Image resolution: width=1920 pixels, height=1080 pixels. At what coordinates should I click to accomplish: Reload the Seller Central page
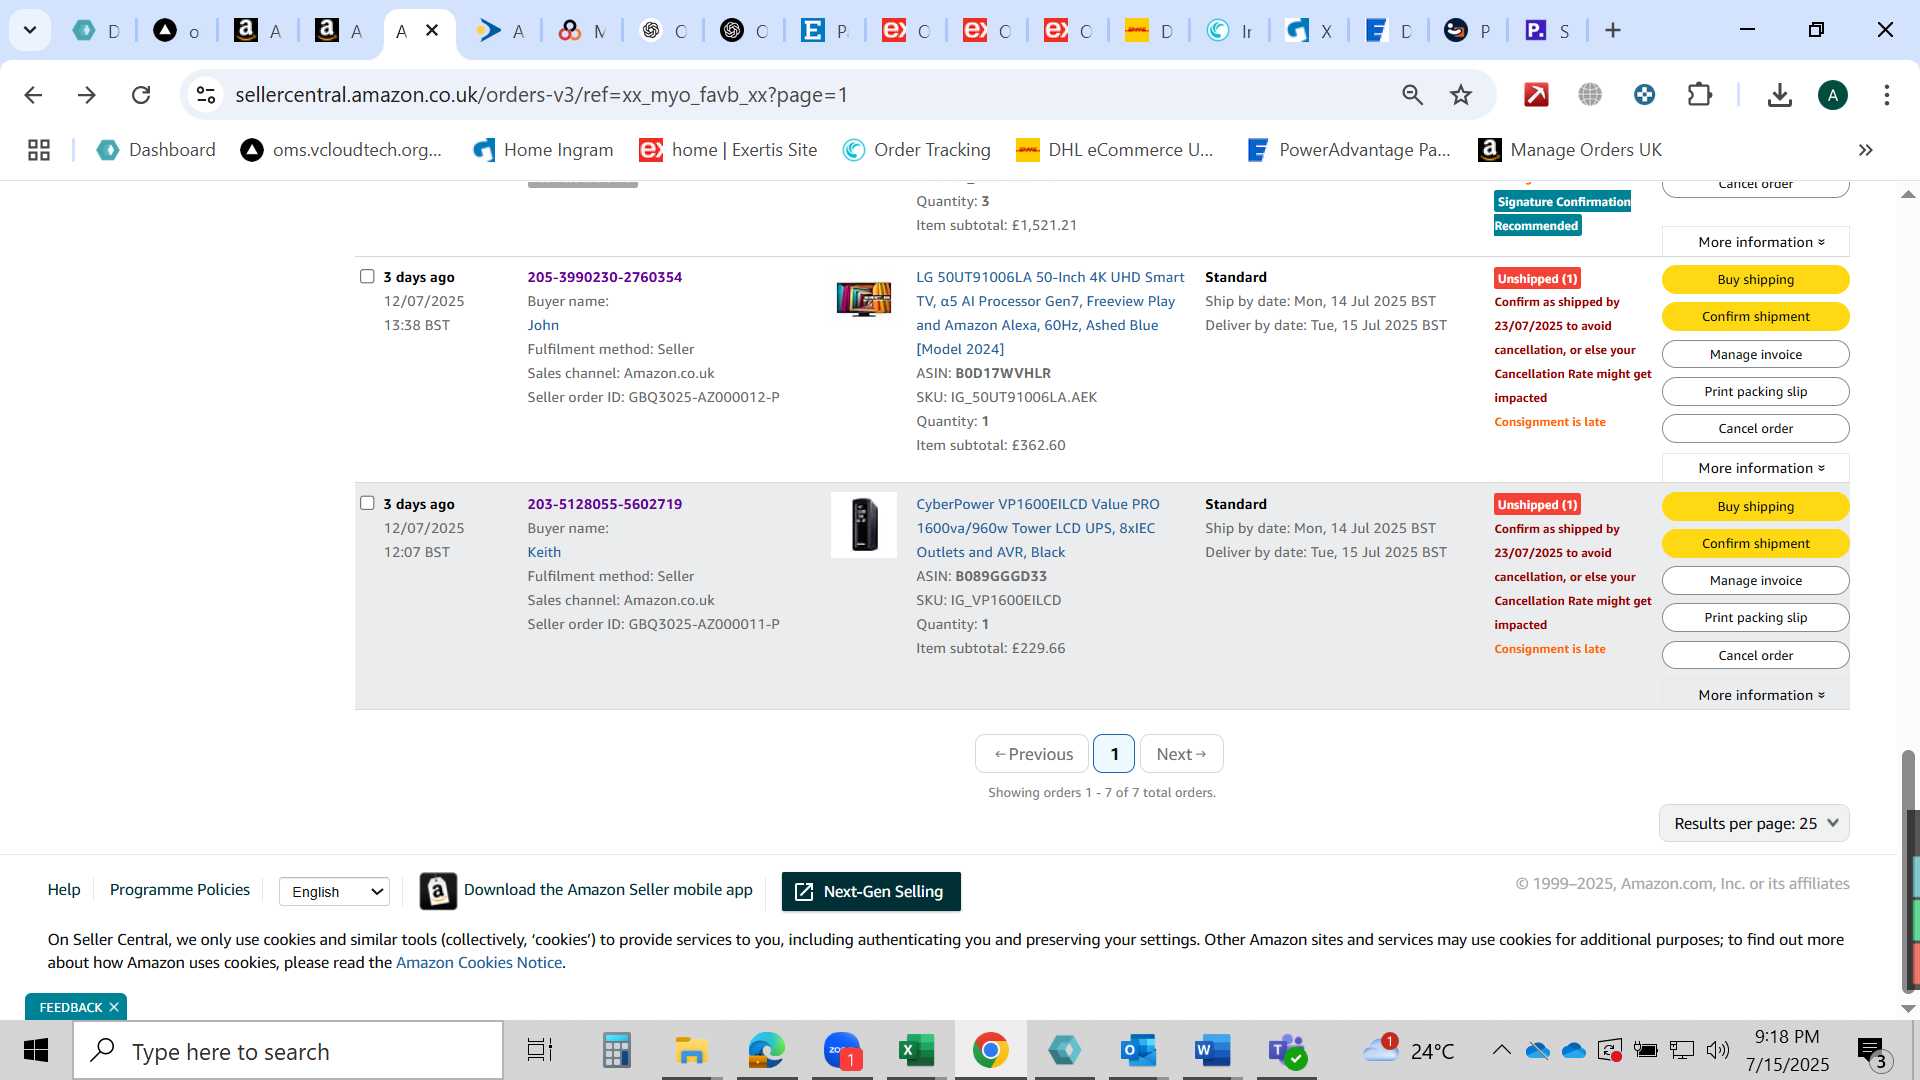click(x=141, y=95)
